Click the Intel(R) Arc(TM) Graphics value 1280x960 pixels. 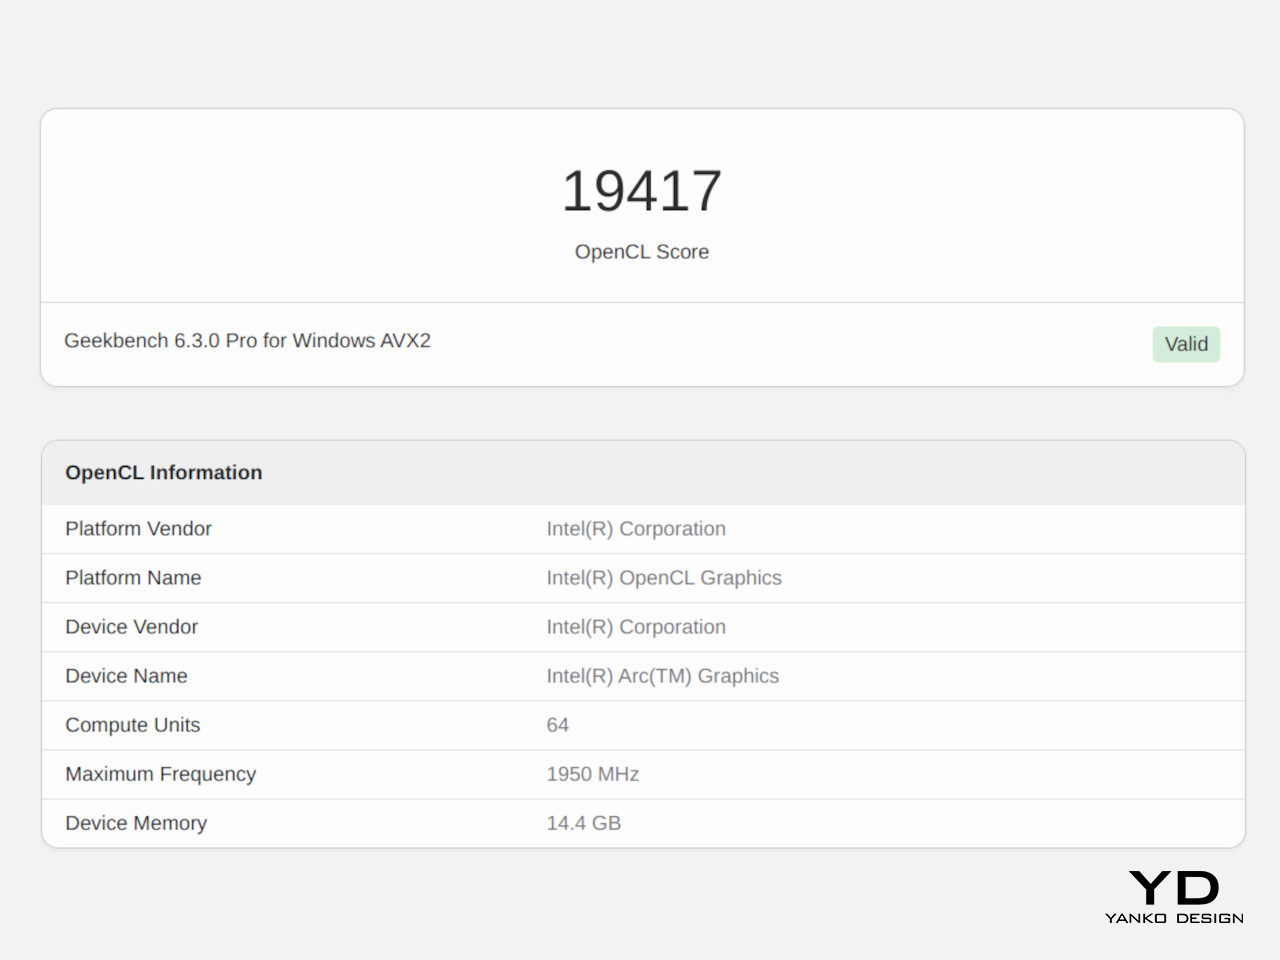point(662,676)
